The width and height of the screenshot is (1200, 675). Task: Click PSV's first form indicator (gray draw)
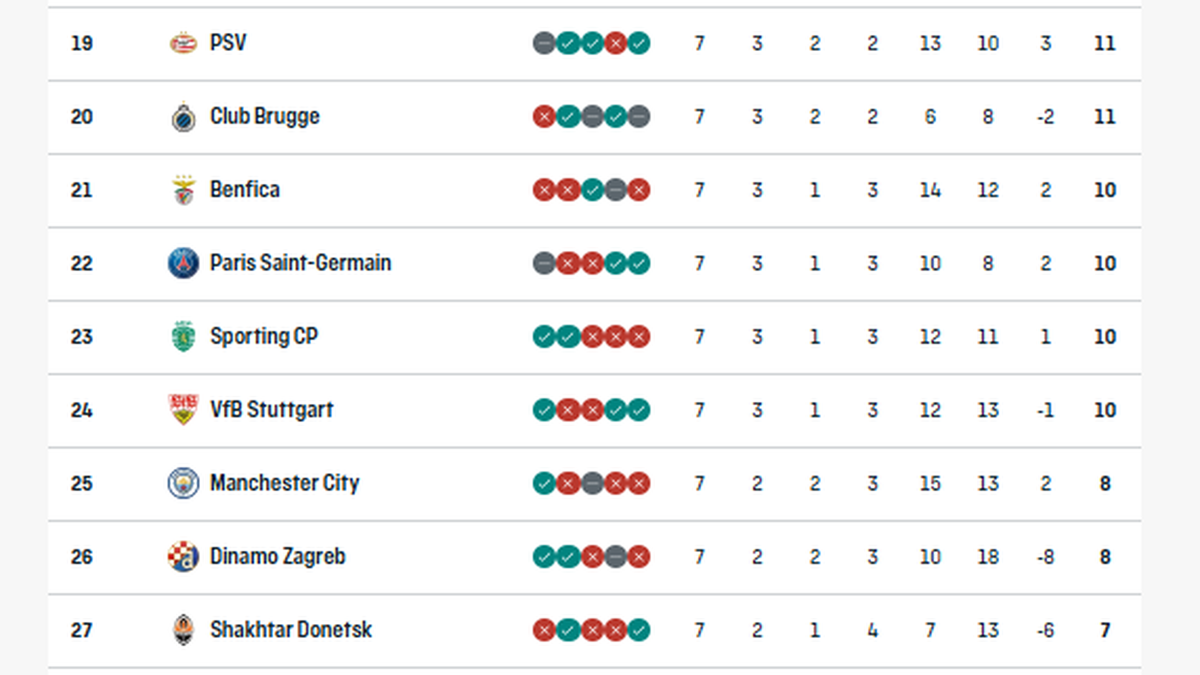[x=544, y=44]
